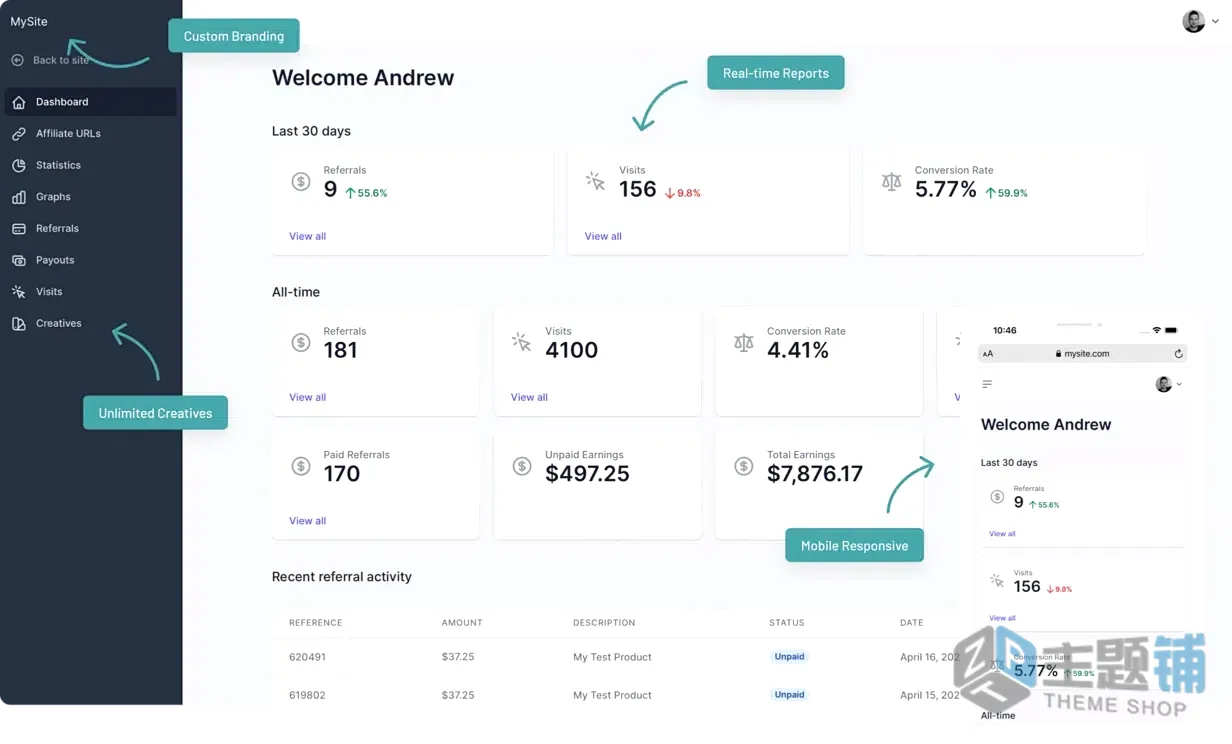This screenshot has height=744, width=1232.
Task: Click the mysite.com address bar in mobile preview
Action: click(1082, 354)
